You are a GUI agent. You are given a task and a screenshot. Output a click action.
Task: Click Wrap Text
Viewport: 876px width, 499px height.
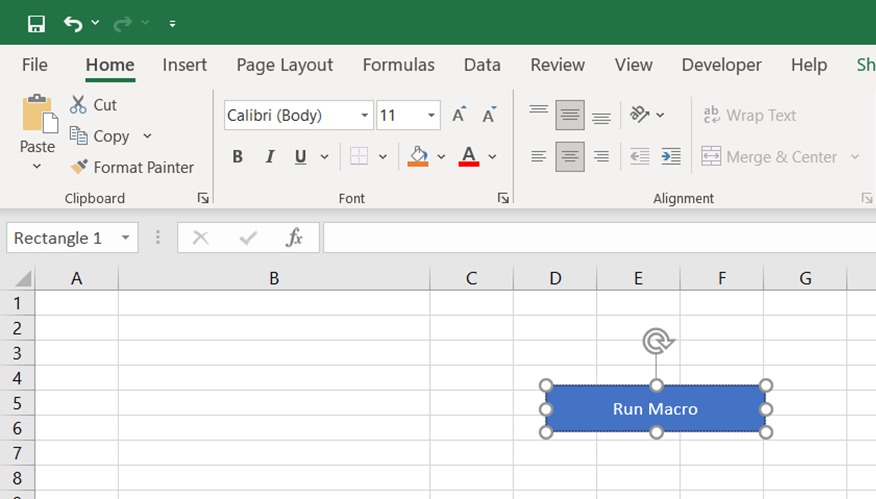click(x=749, y=115)
